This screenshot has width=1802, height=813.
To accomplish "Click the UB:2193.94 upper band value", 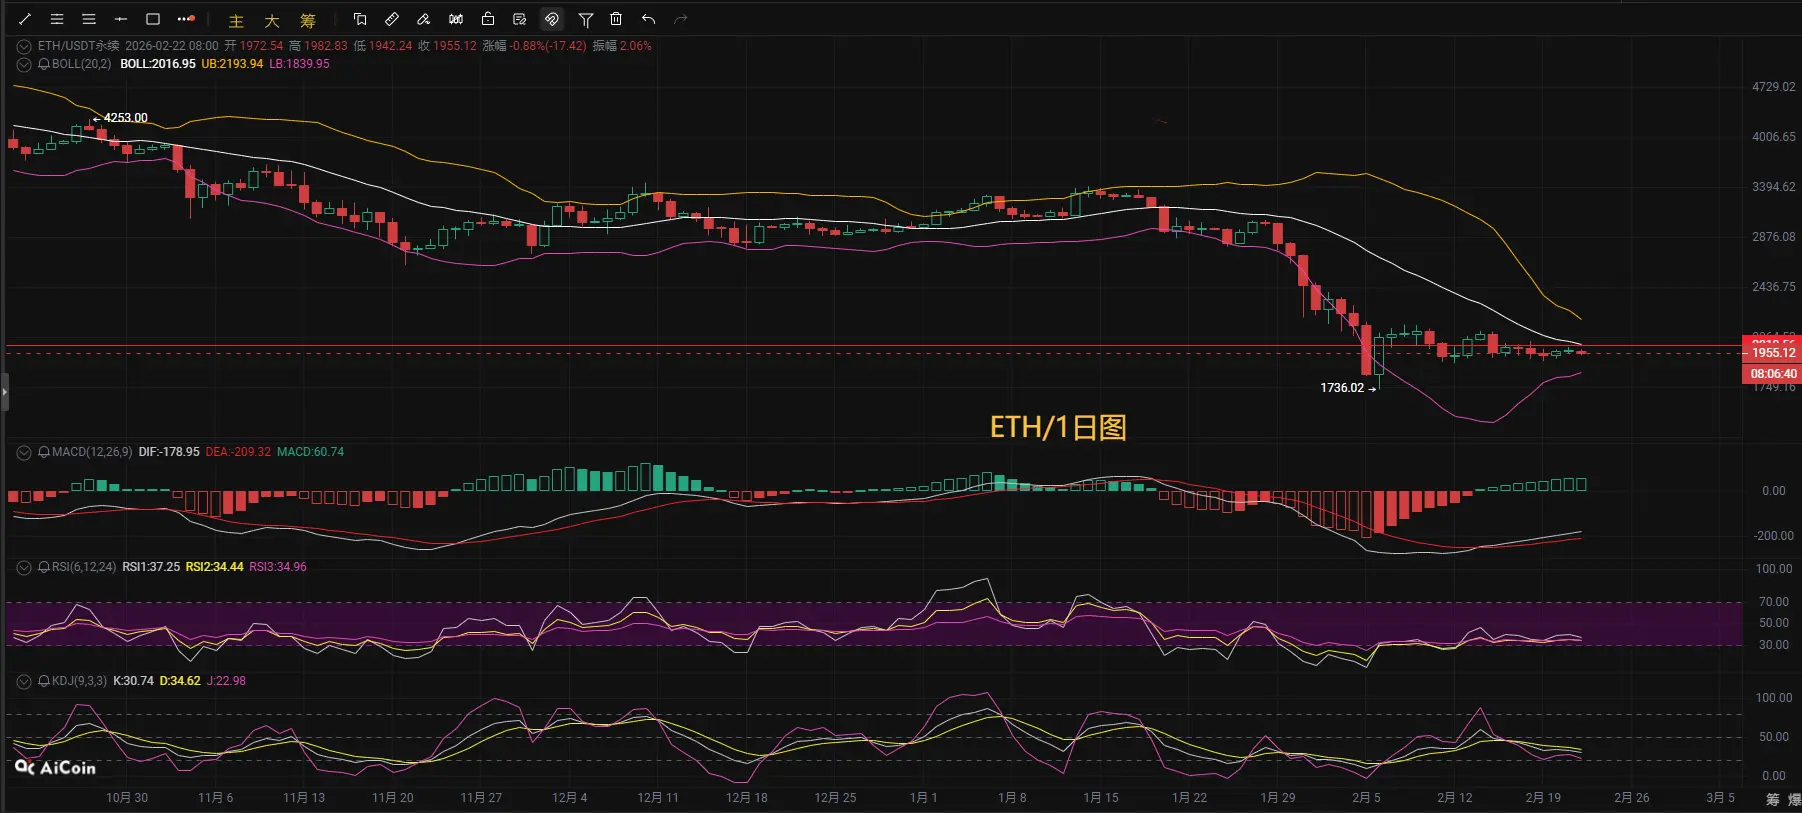I will click(232, 64).
